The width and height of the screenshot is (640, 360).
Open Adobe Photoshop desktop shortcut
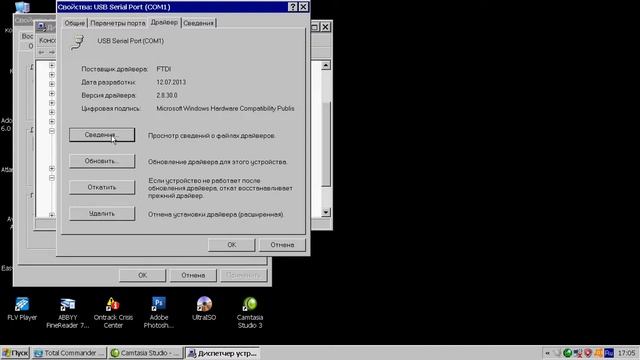pos(159,313)
